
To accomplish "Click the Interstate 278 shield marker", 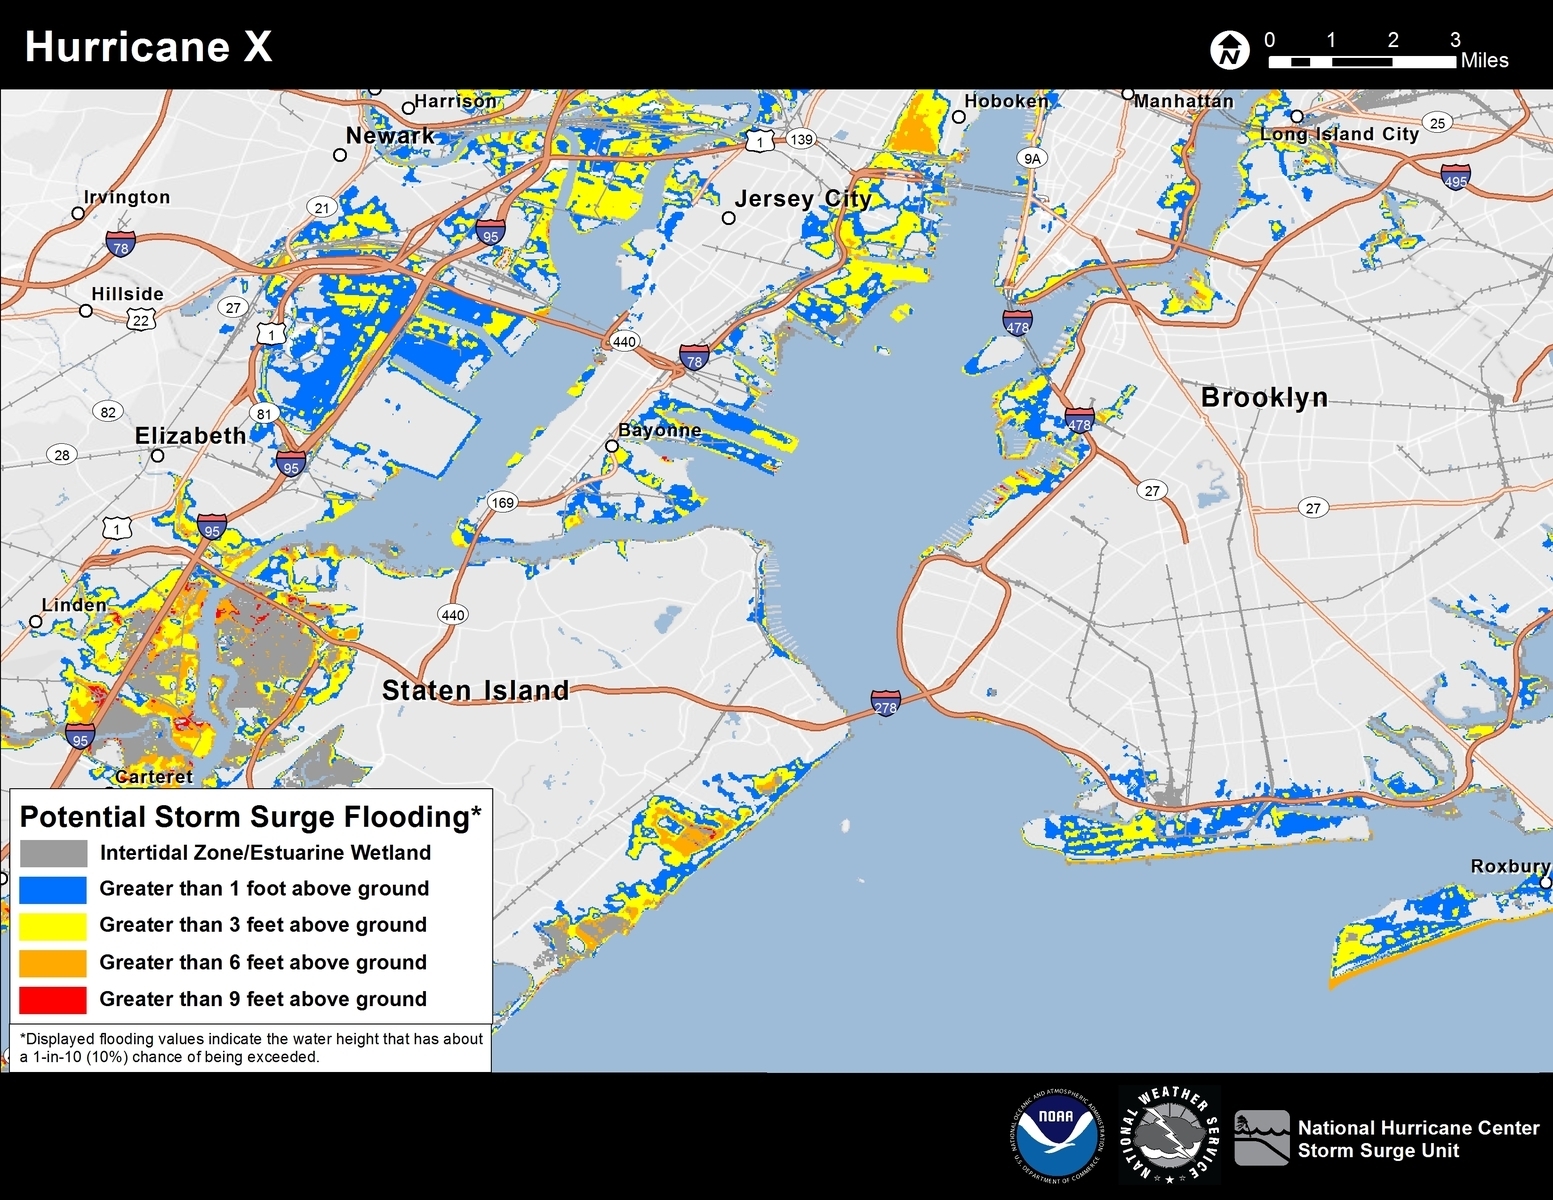I will coord(885,703).
